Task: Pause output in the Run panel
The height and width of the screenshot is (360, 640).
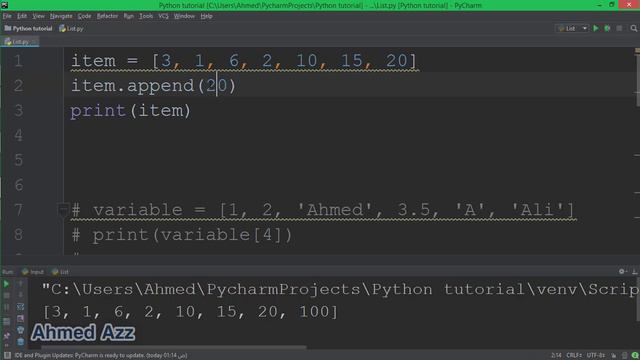Action: [x=6, y=307]
